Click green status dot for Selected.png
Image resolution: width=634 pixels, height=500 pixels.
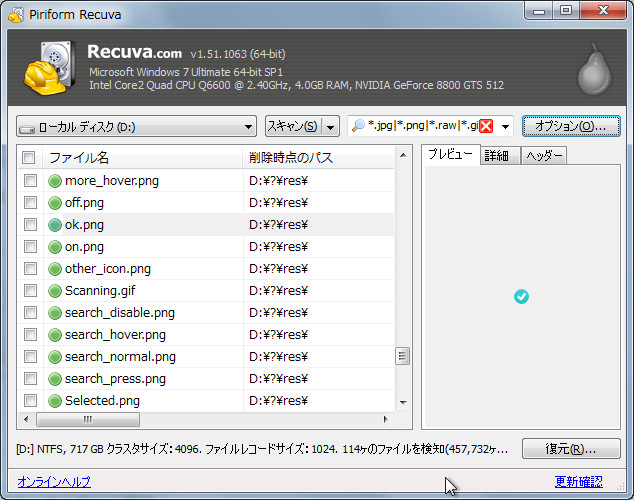[x=55, y=401]
